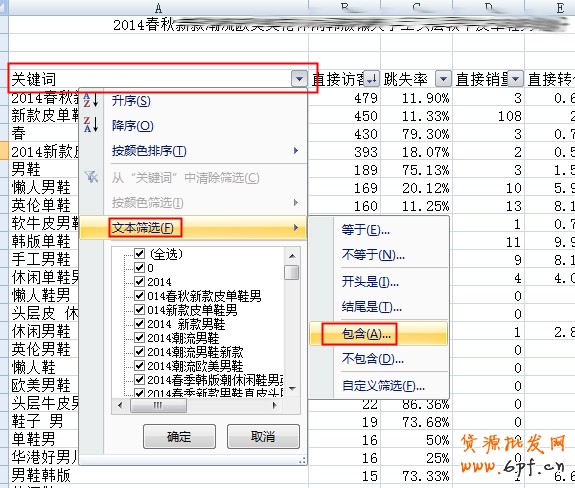The height and width of the screenshot is (488, 575).
Task: Click the 取消 button
Action: tap(263, 437)
